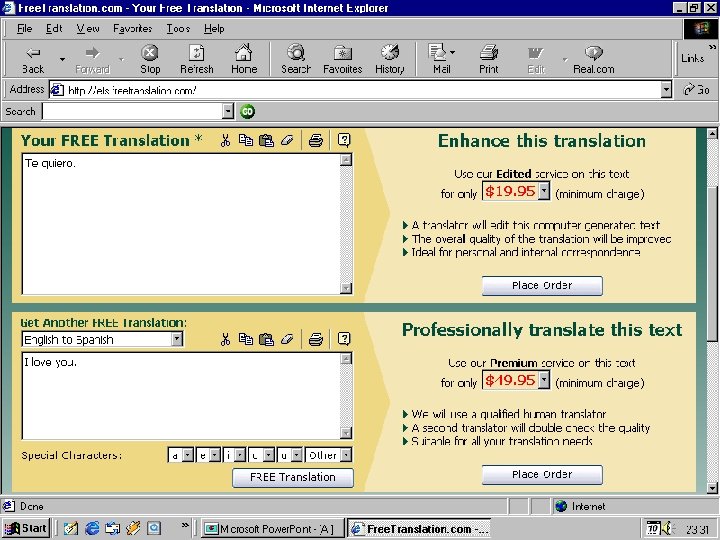Erase text in Your FREE Translation panel
Screen dimensions: 720x540
click(287, 141)
